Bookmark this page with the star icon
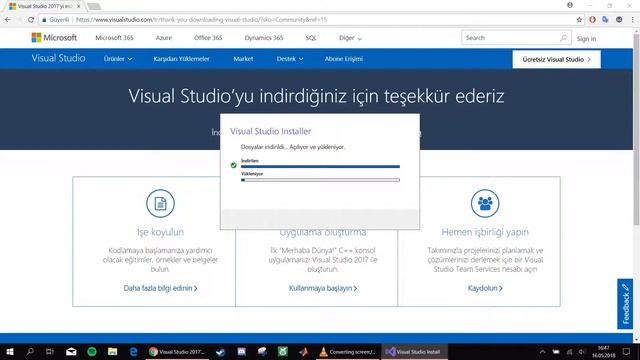 pos(579,20)
